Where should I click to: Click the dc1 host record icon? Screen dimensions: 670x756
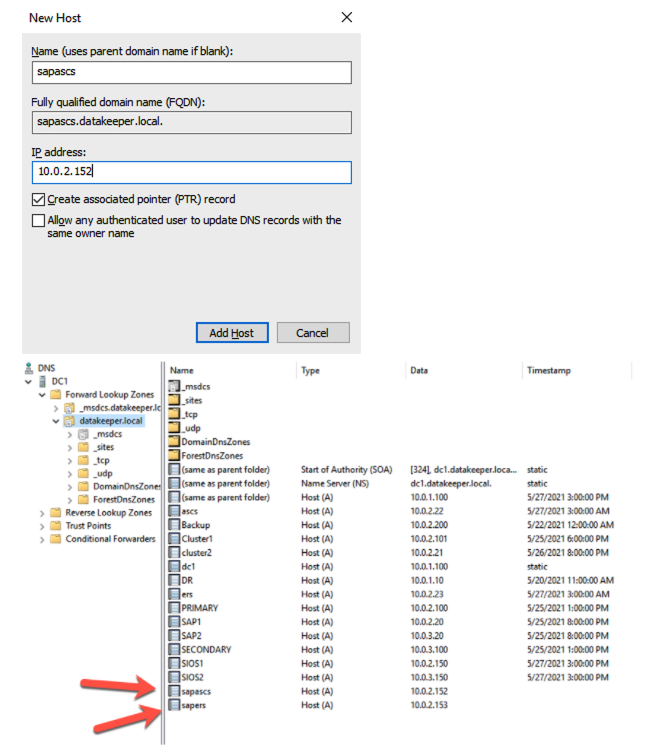[174, 566]
